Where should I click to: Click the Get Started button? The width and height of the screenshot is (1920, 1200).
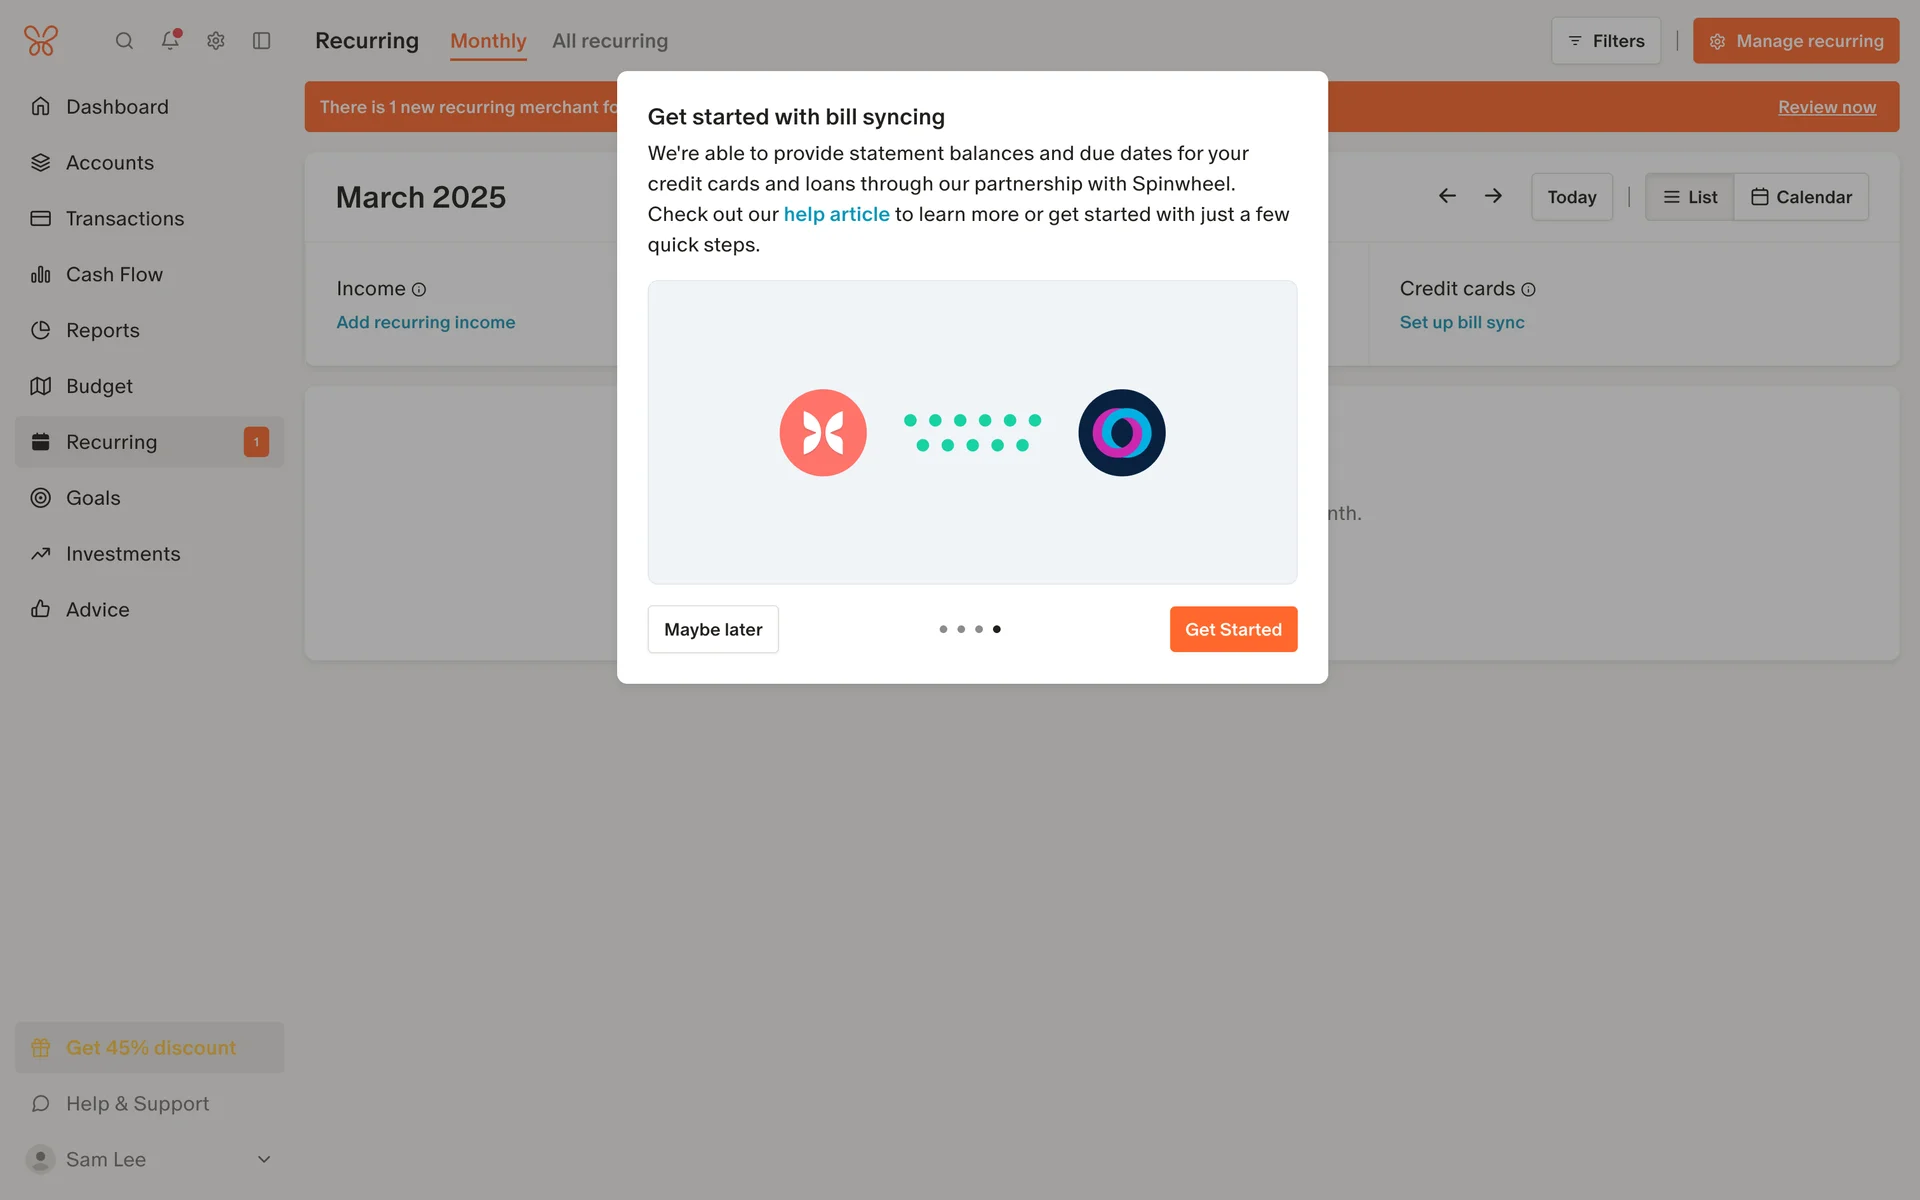coord(1233,629)
